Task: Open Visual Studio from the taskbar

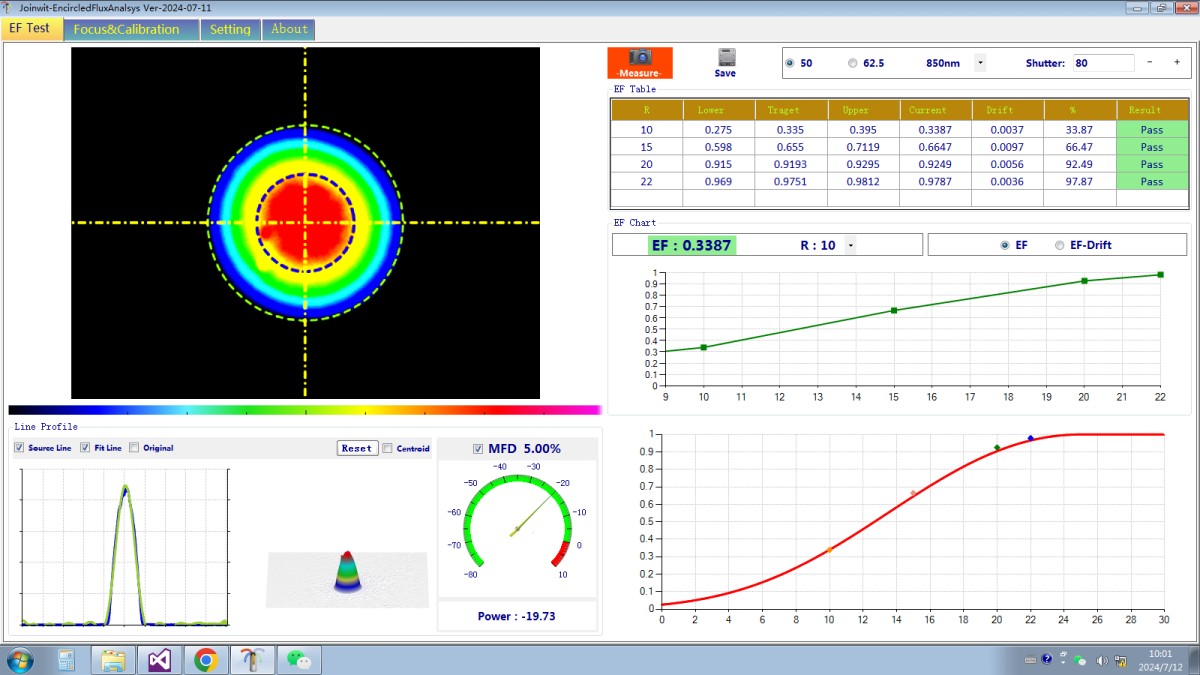Action: [x=160, y=659]
